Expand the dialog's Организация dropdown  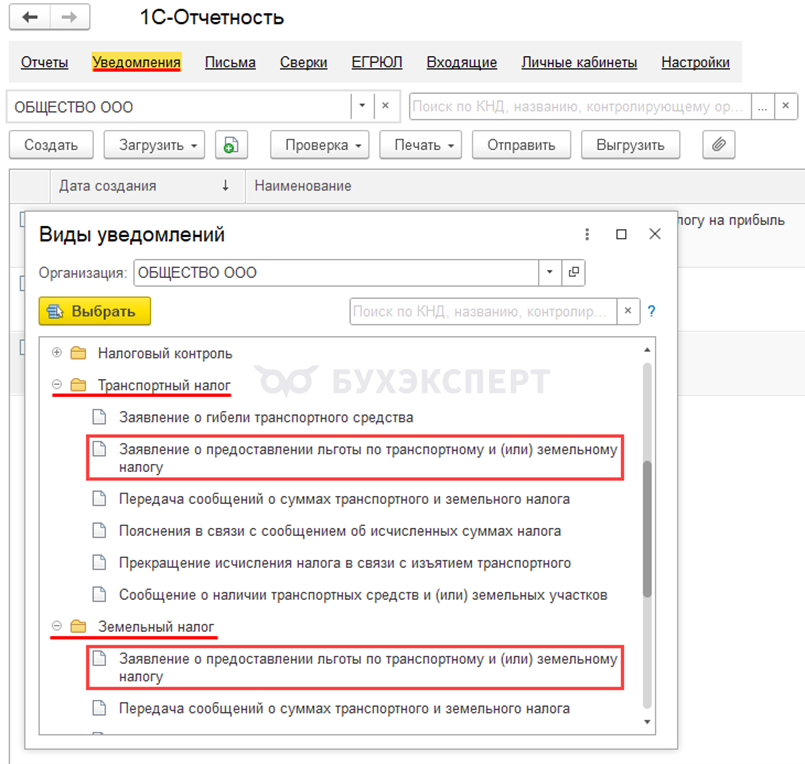click(549, 272)
